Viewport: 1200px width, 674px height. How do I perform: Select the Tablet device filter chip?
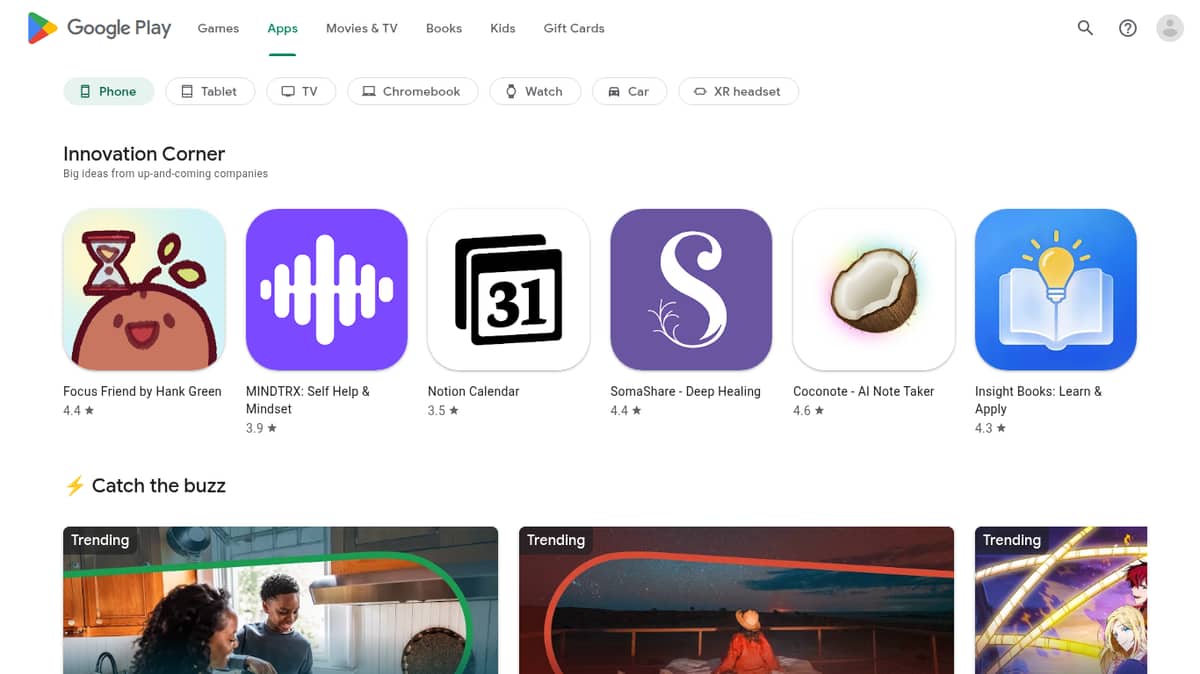(x=209, y=91)
